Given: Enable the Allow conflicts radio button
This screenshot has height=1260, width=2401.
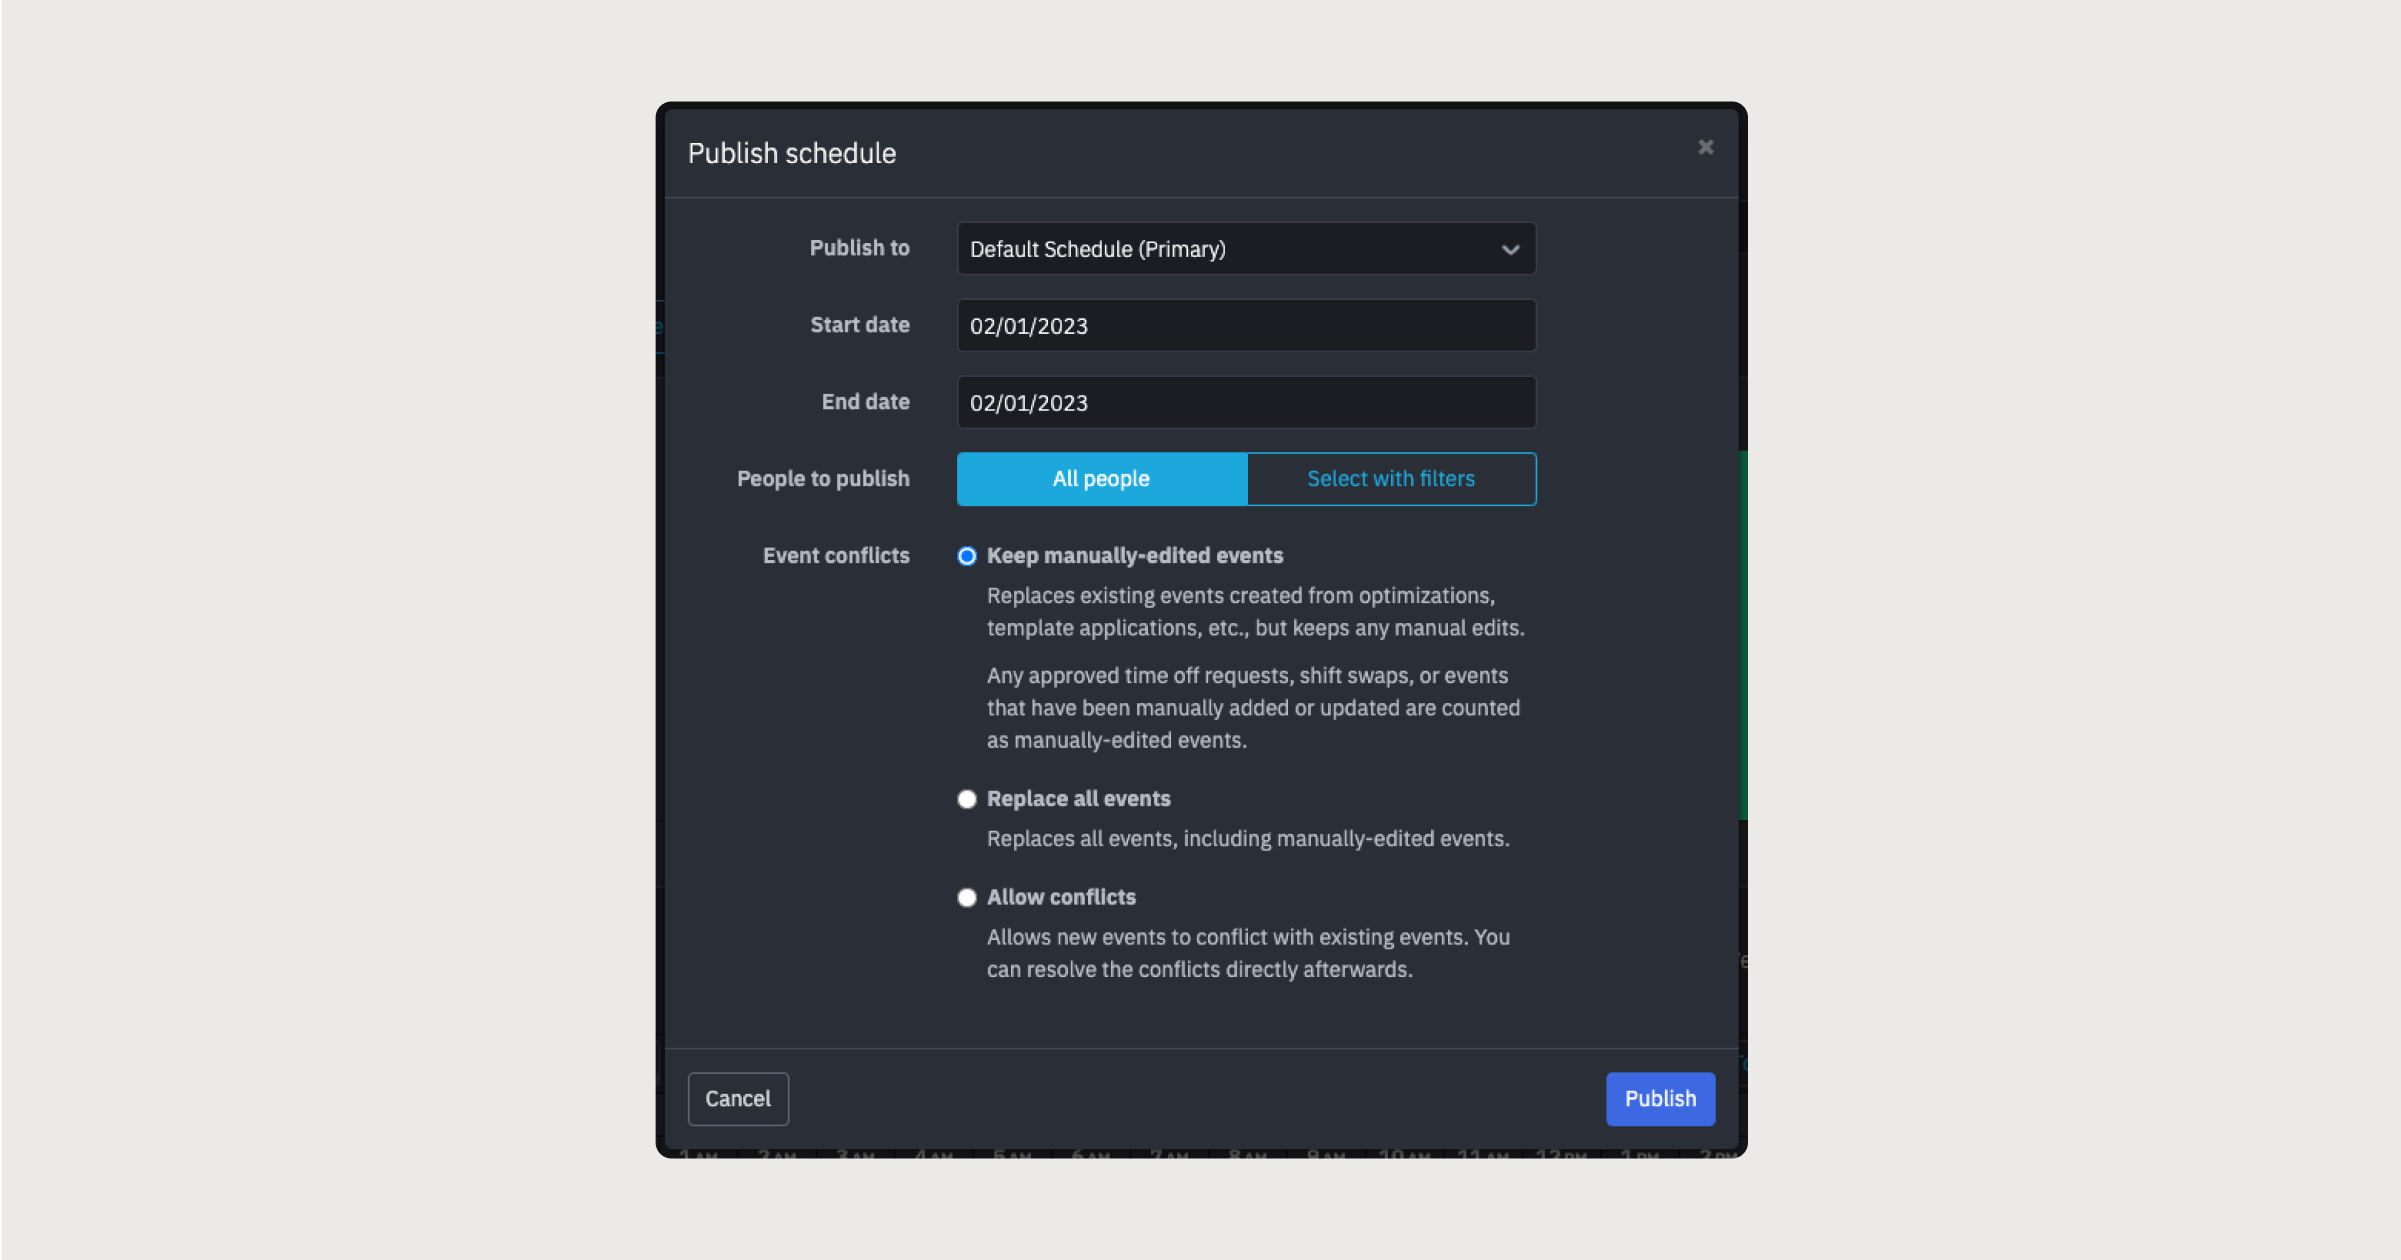Looking at the screenshot, I should [x=966, y=898].
